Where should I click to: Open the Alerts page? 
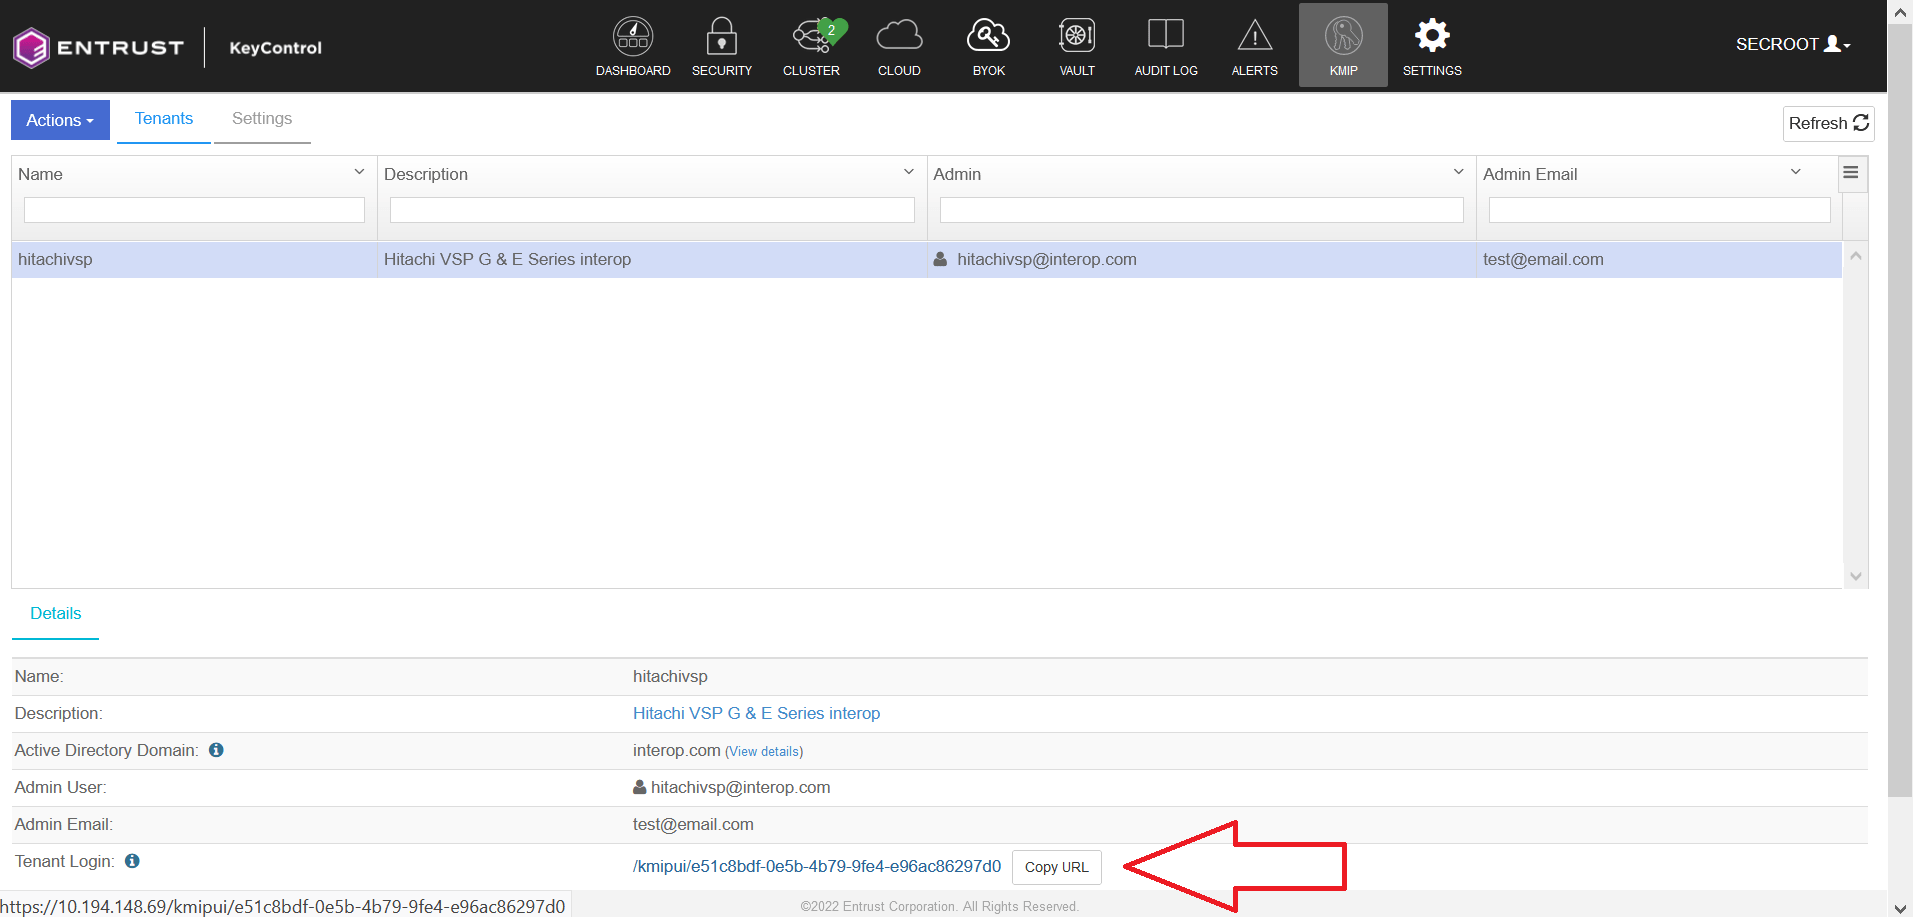[x=1255, y=46]
